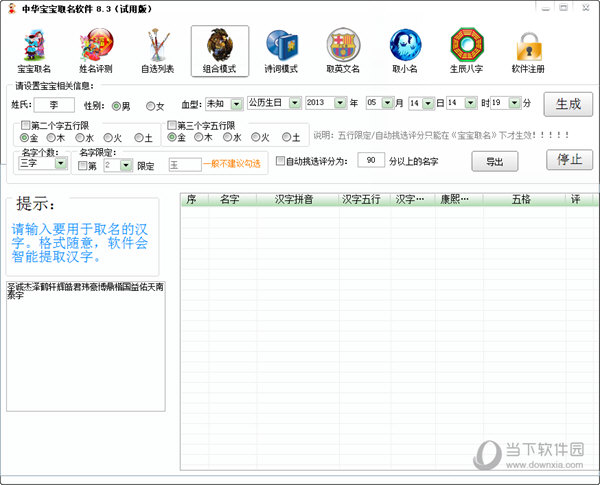This screenshot has height=485, width=600.
Task: Select 男 gender radio button
Action: point(116,106)
